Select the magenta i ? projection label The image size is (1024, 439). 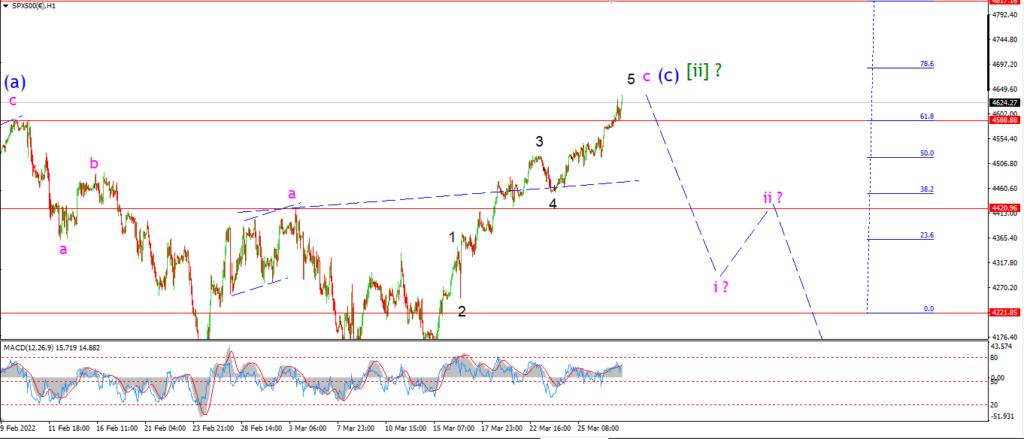pos(721,286)
